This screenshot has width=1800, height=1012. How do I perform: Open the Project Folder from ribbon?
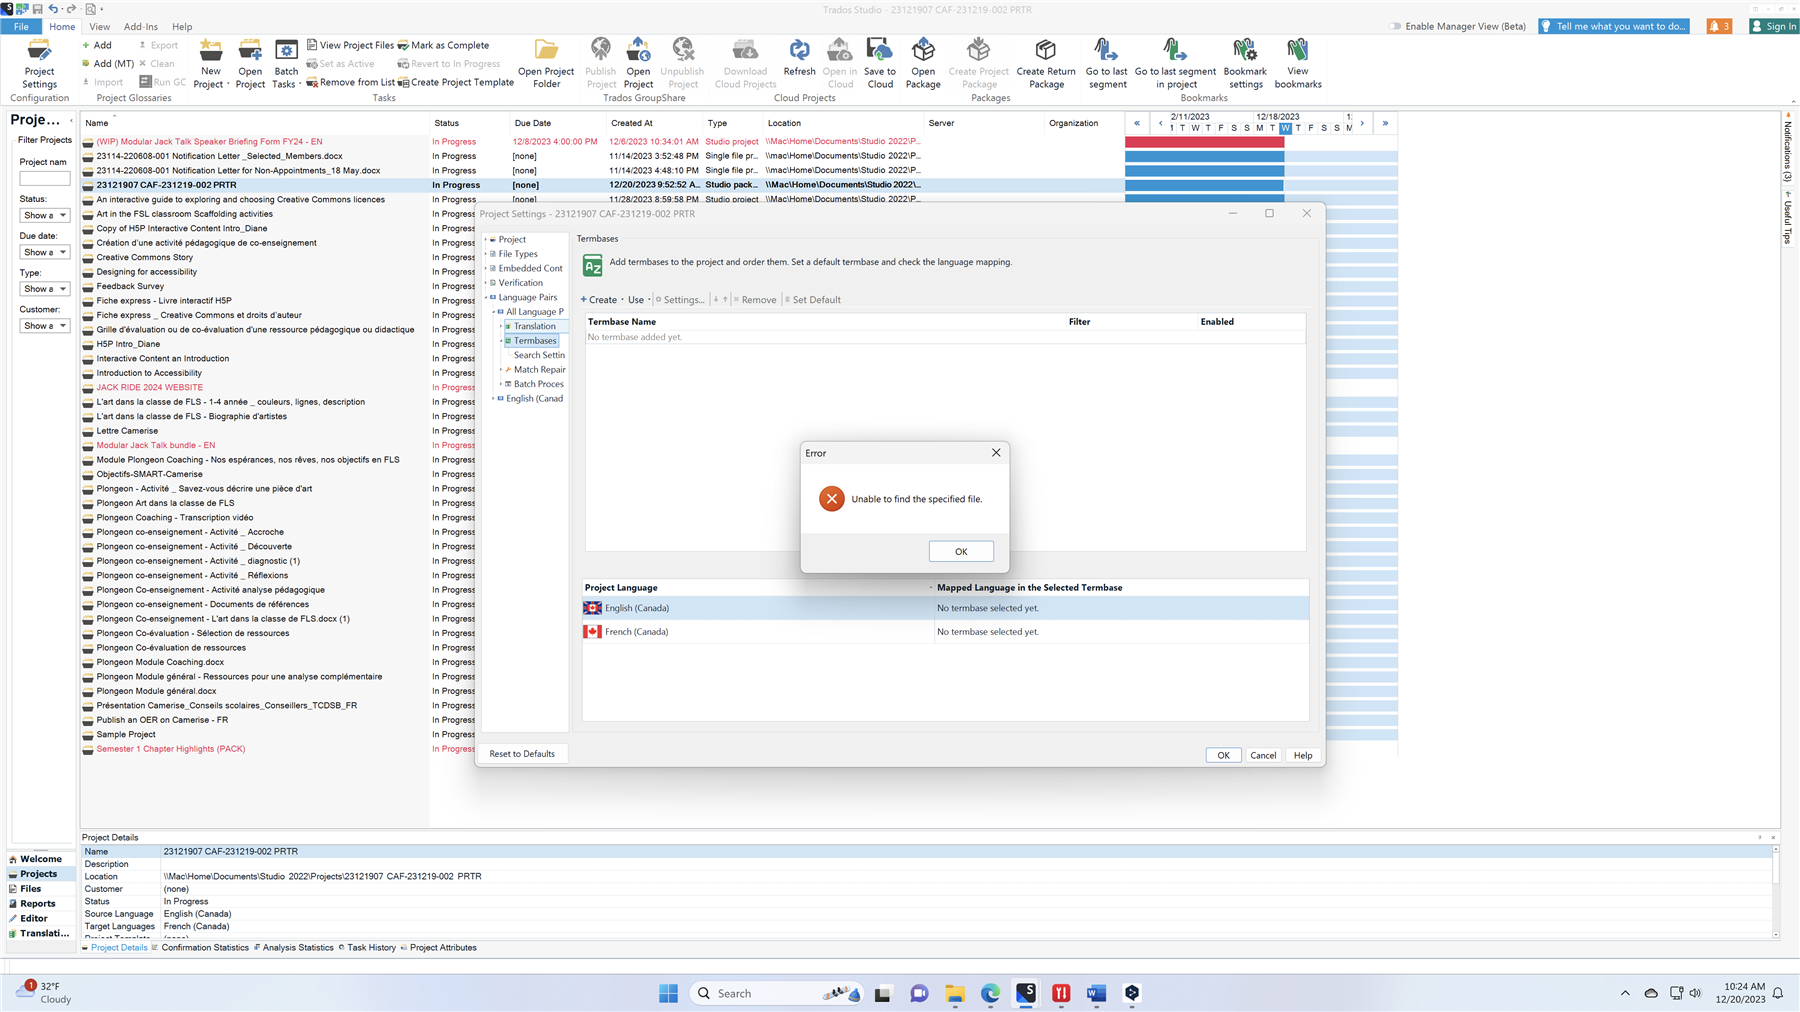click(546, 64)
